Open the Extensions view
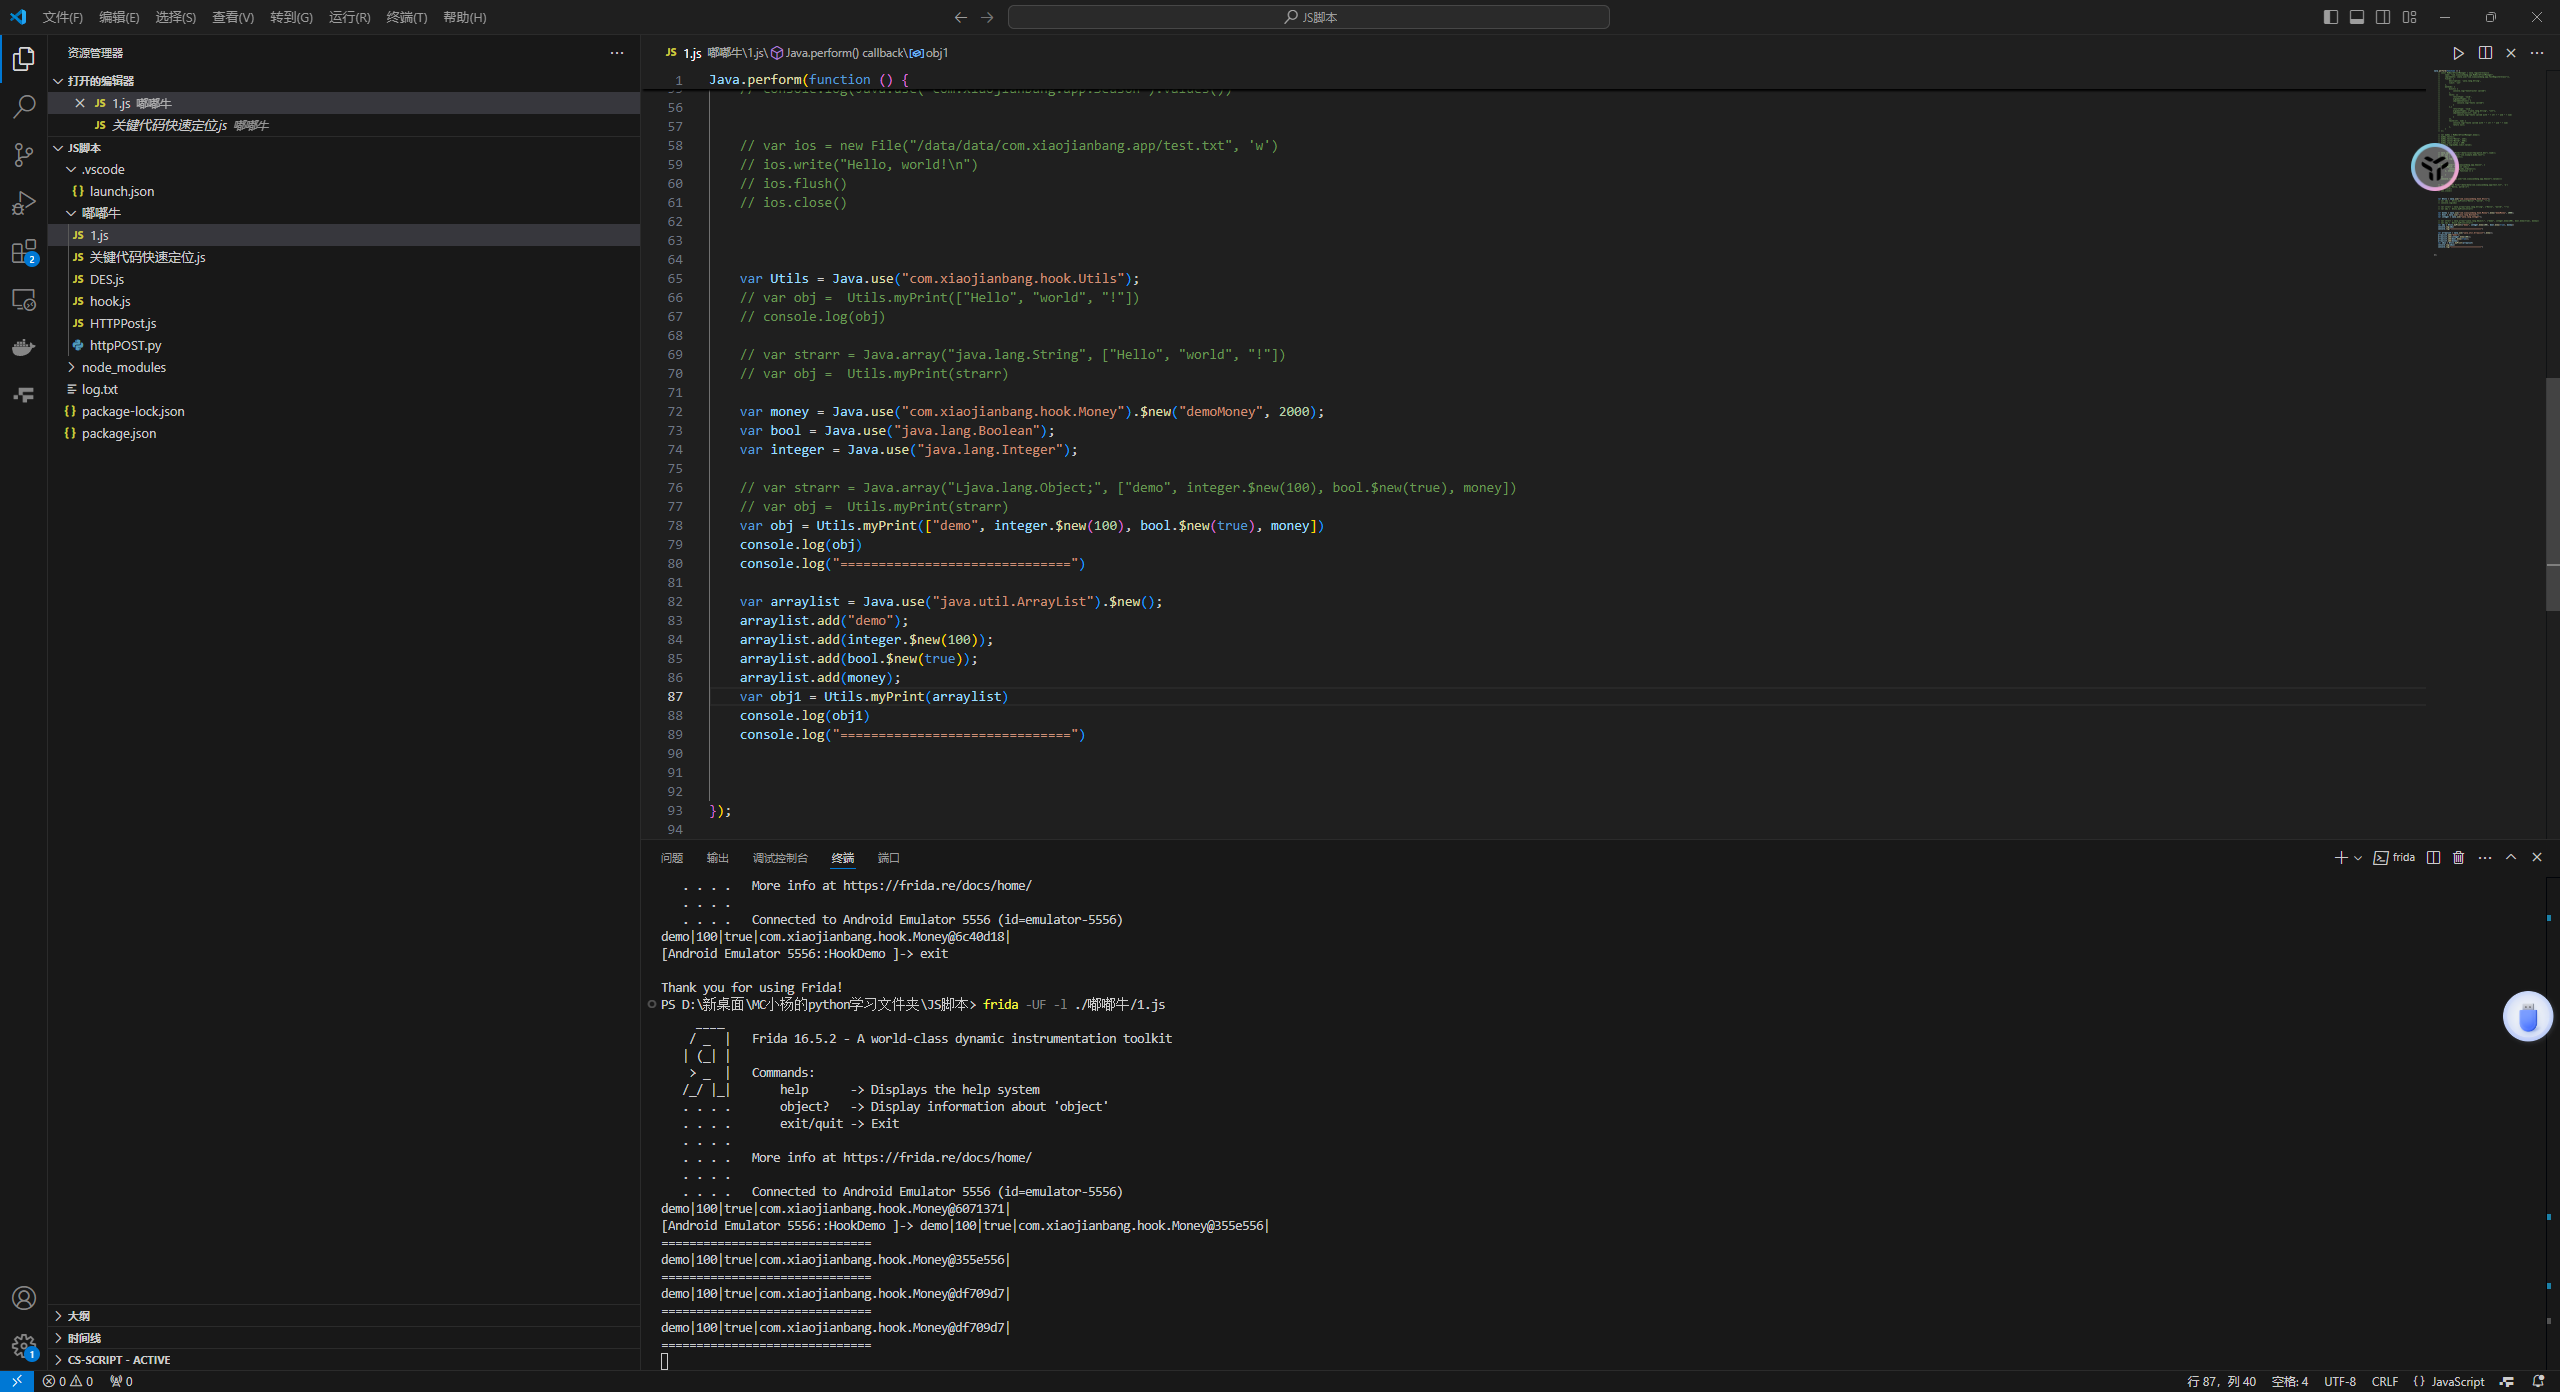The height and width of the screenshot is (1392, 2560). click(24, 252)
